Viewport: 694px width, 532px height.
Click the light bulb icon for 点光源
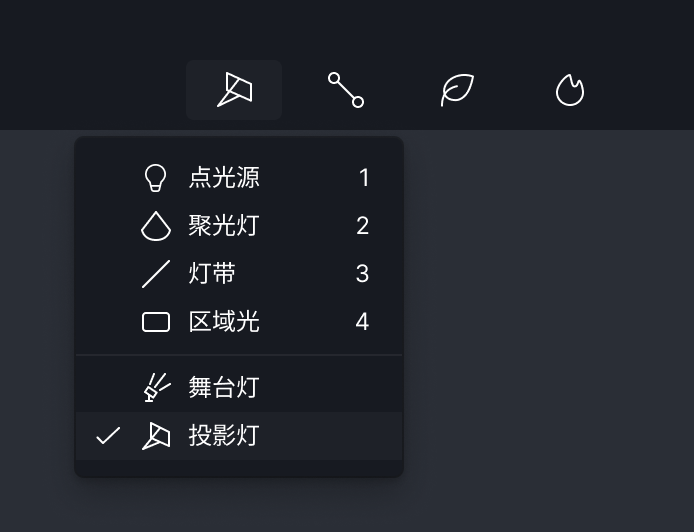(x=155, y=178)
